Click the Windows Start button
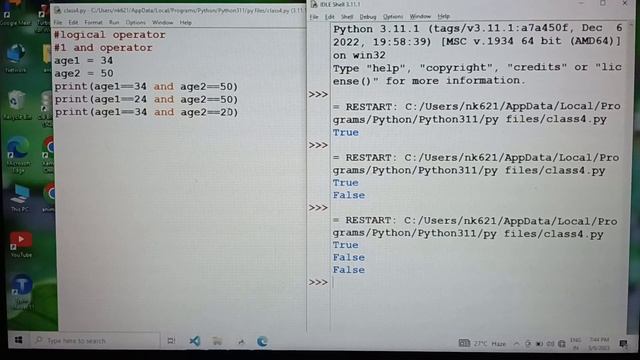 pyautogui.click(x=19, y=340)
